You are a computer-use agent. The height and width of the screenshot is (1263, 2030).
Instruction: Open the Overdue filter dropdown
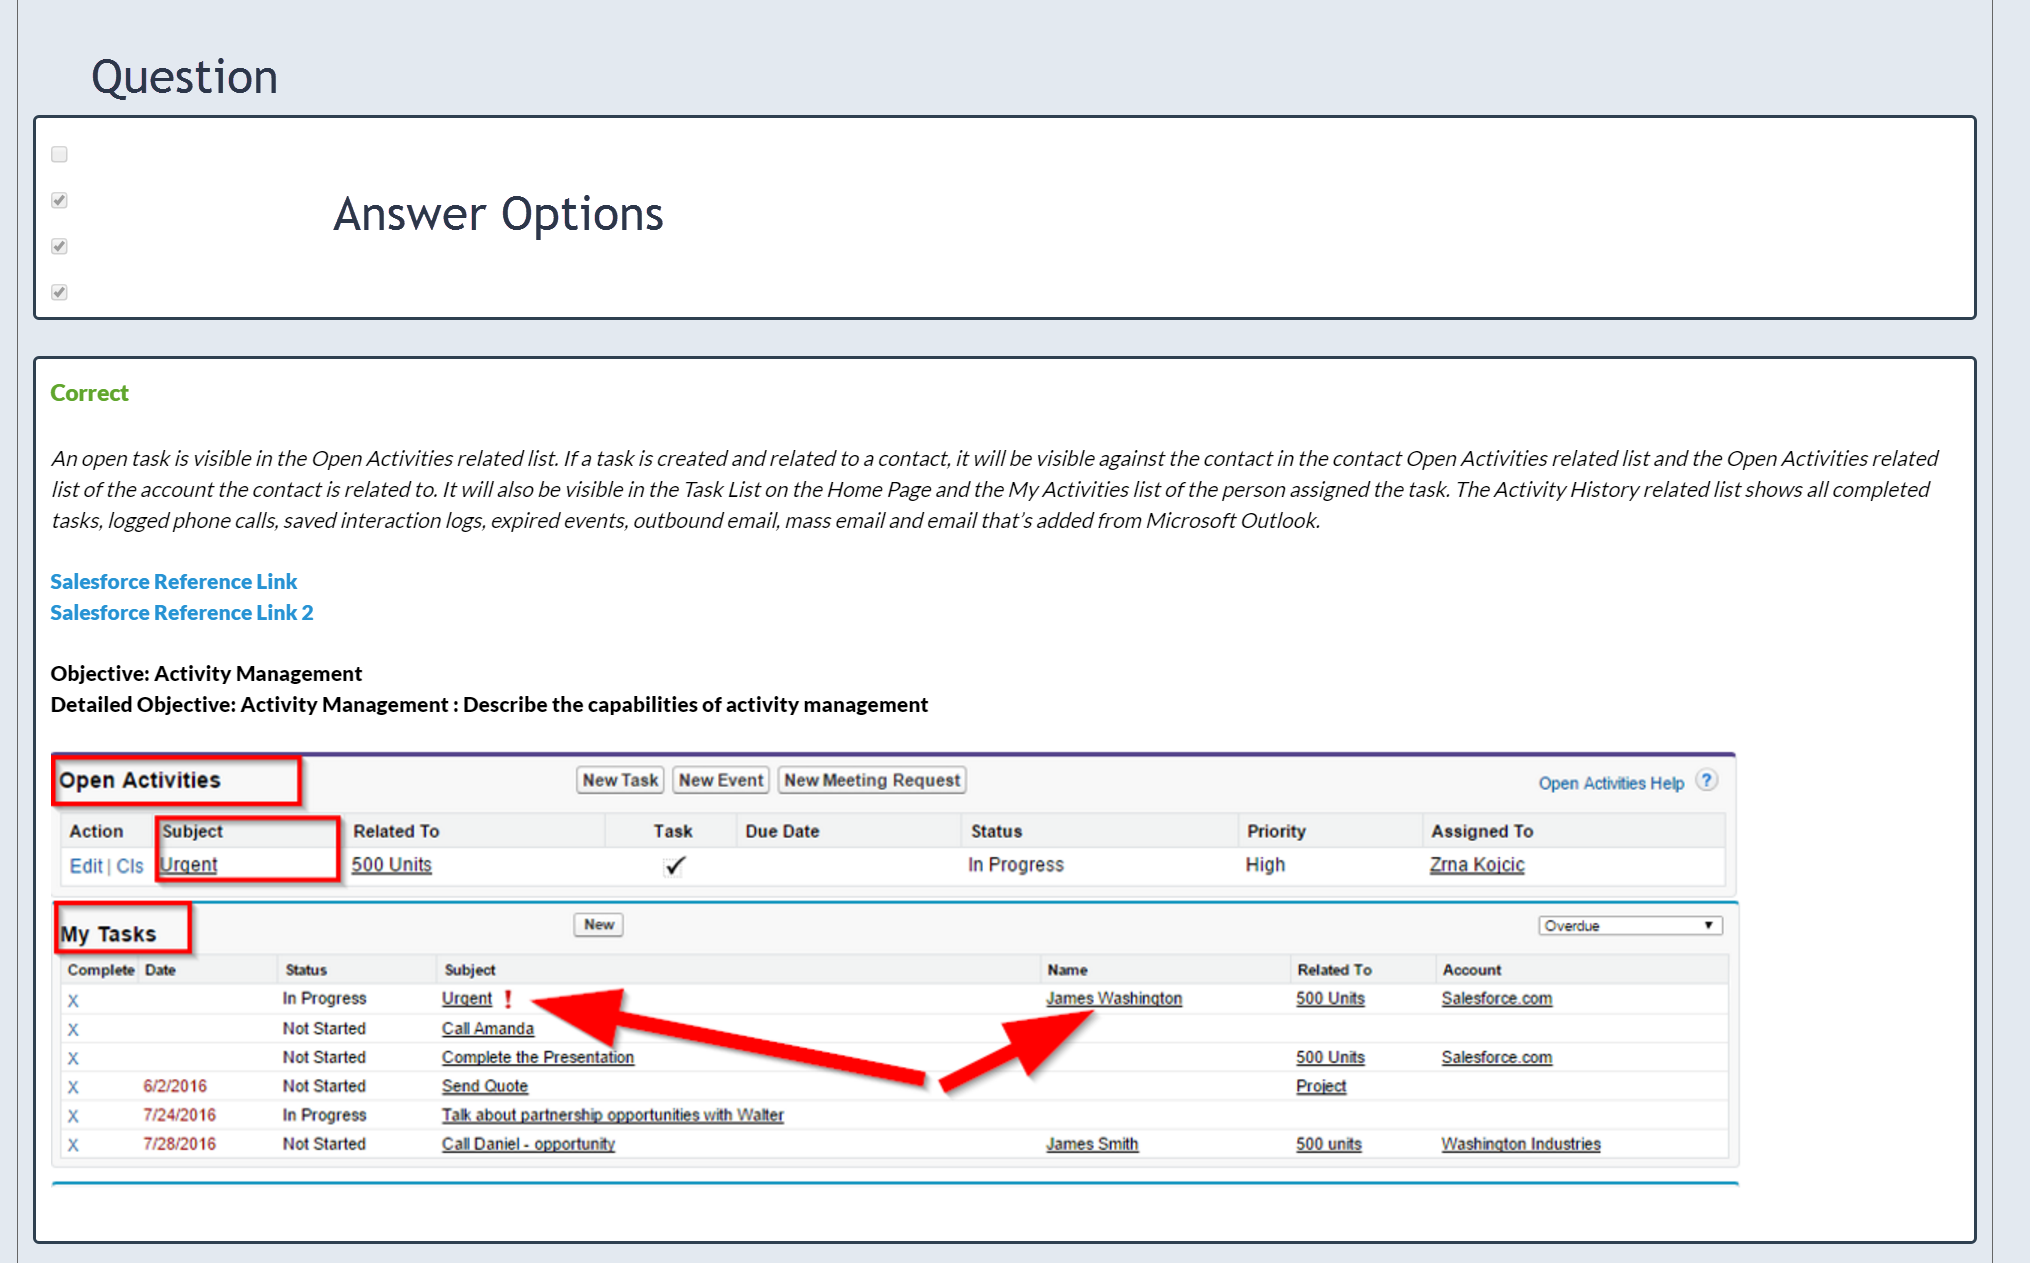click(x=1629, y=926)
